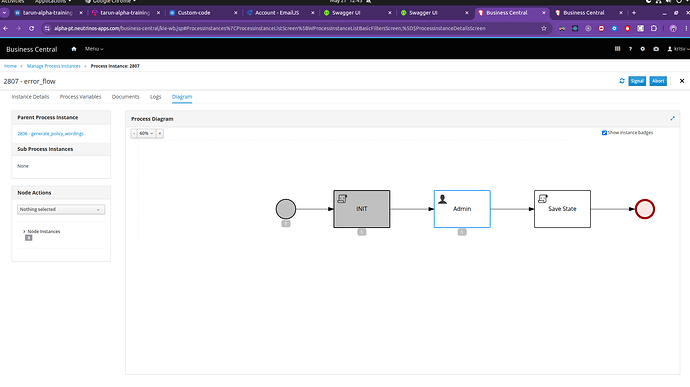This screenshot has width=690, height=387.
Task: Click the Signal button
Action: (637, 81)
